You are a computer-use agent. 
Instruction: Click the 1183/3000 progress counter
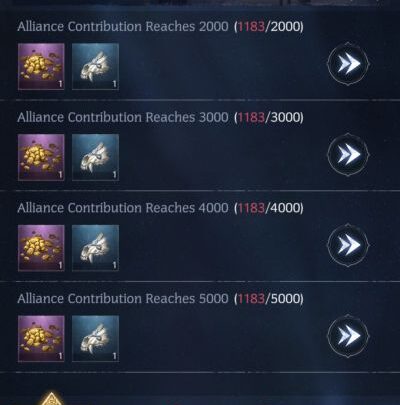pos(269,117)
